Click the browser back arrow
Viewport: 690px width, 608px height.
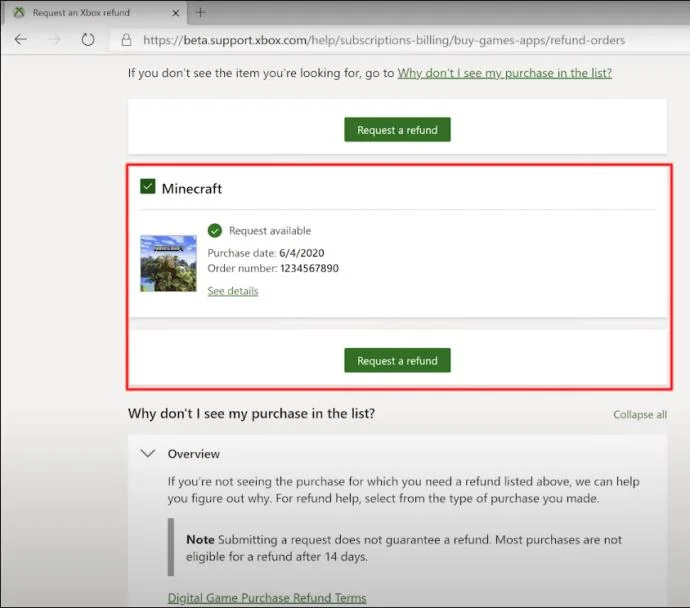(21, 40)
